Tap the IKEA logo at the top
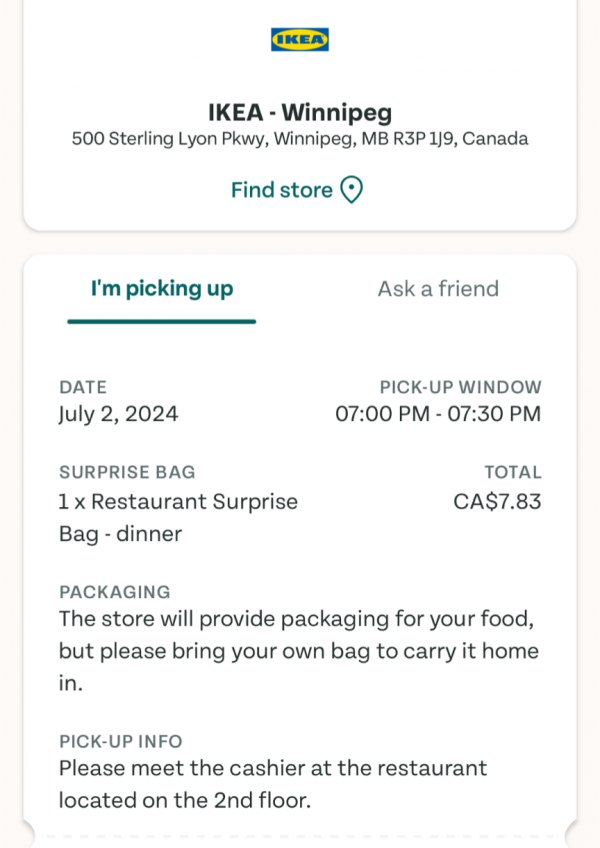Screen dimensions: 600x848 300,39
